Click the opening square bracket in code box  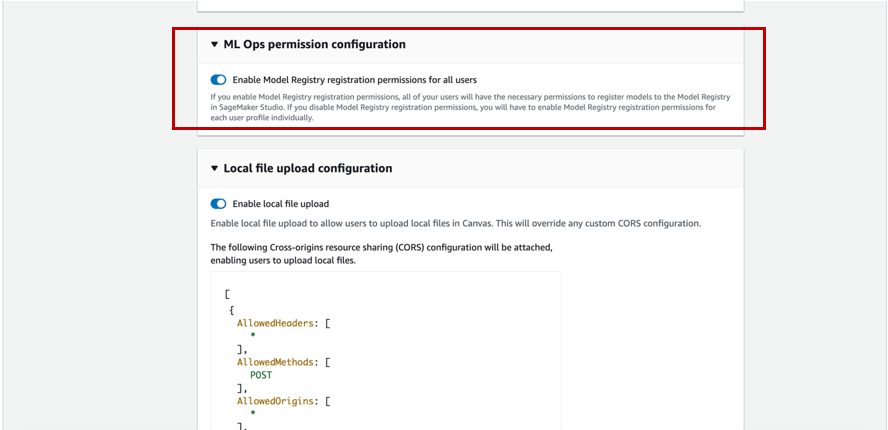[227, 295]
